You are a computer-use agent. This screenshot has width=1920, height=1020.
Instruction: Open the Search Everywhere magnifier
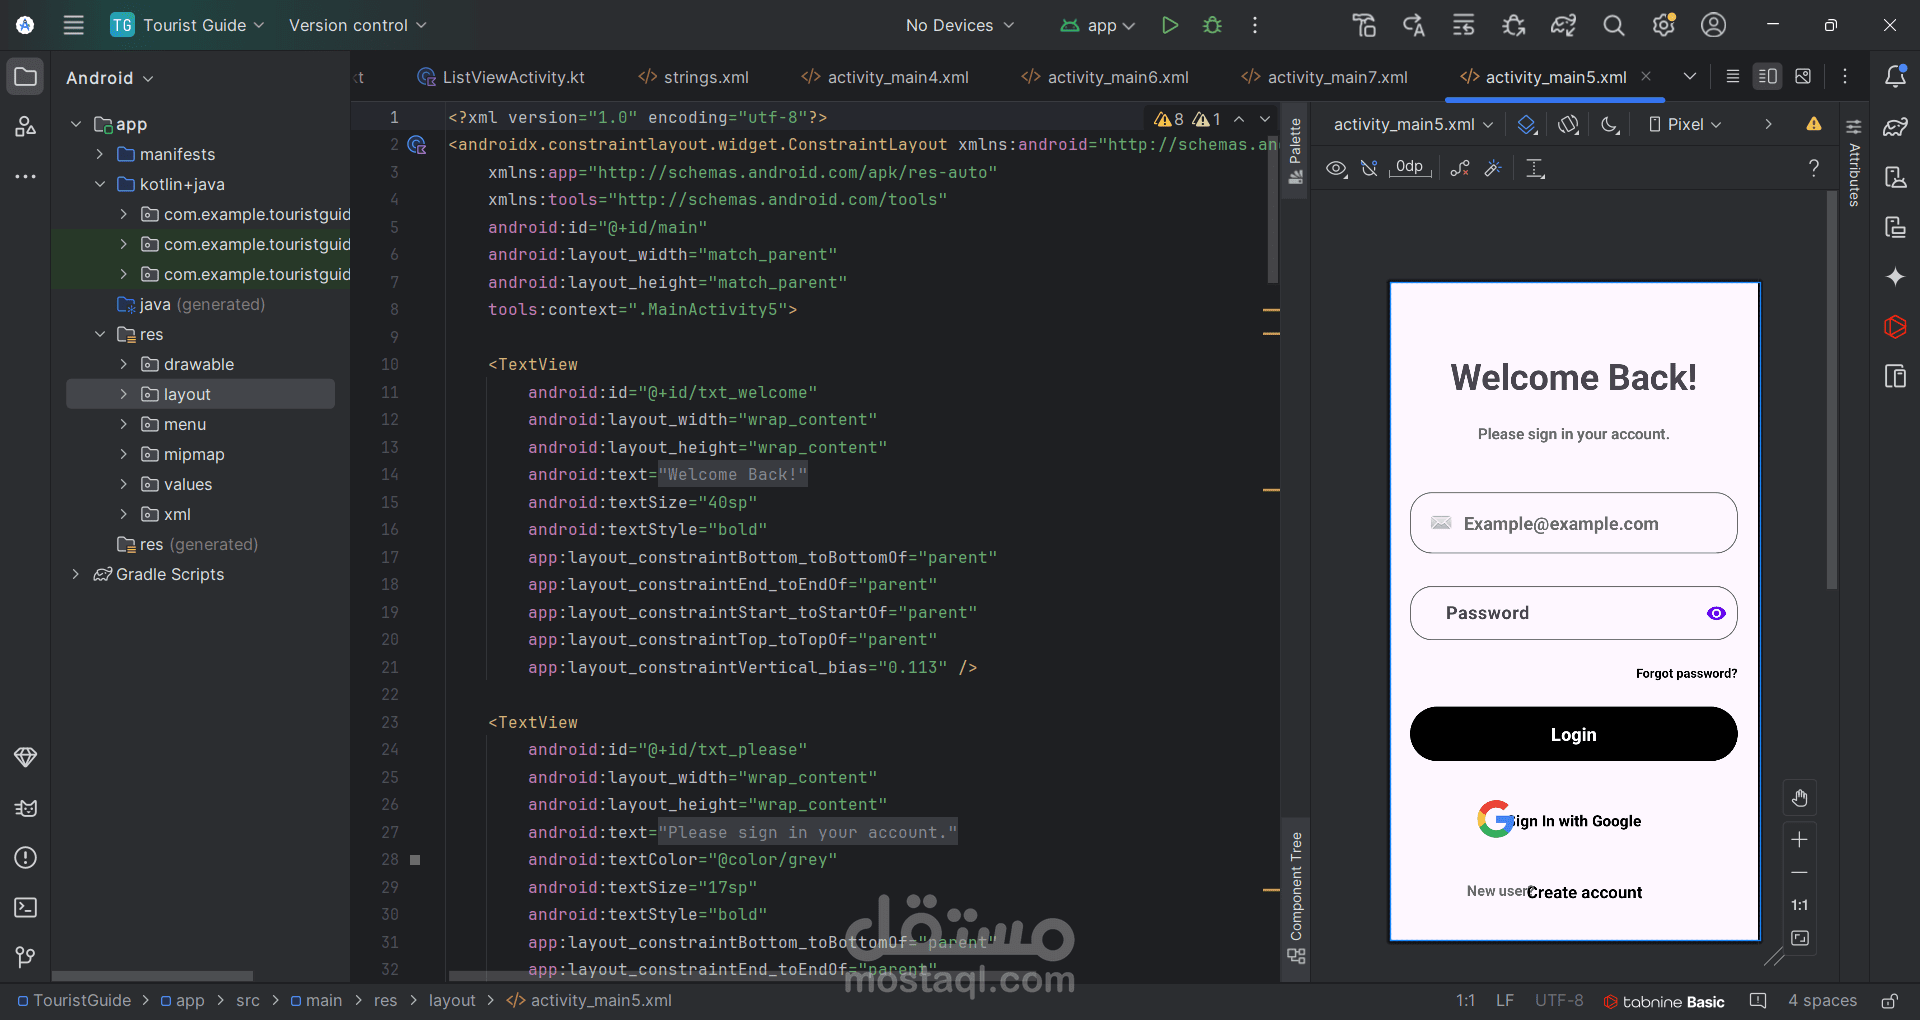1613,25
